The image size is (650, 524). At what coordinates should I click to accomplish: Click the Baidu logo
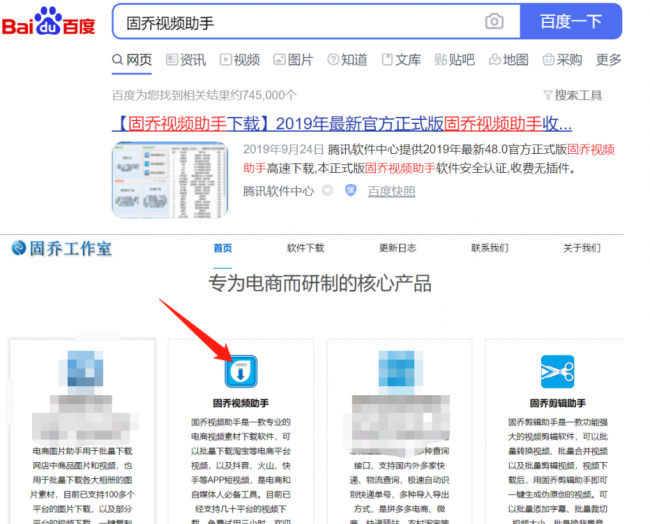[48, 22]
